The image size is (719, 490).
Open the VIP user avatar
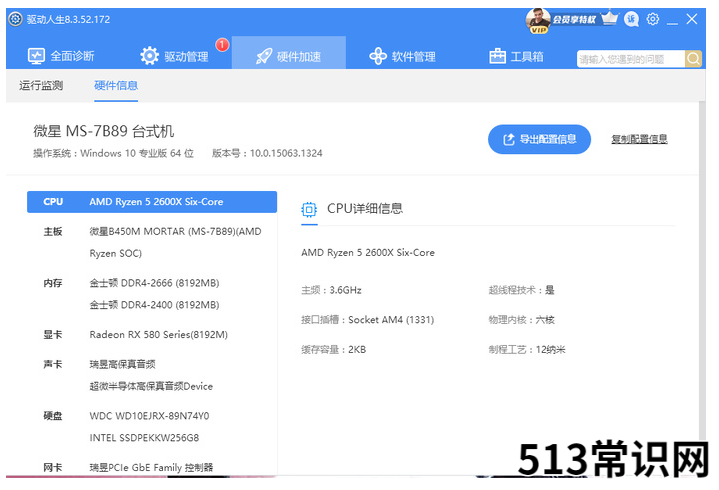click(538, 20)
